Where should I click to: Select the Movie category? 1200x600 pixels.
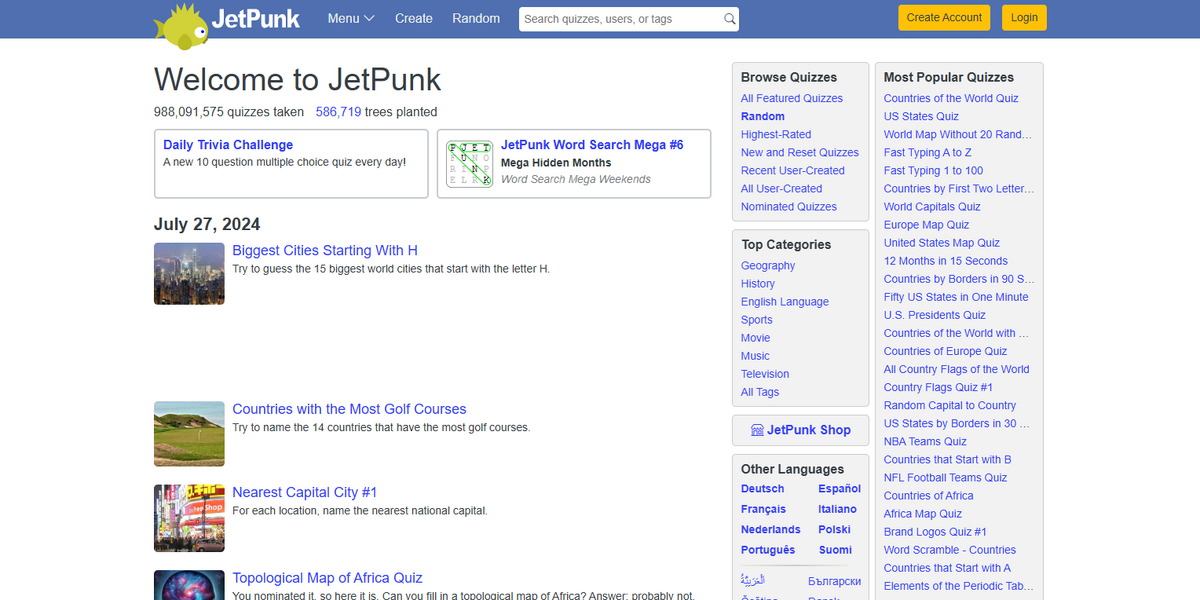(756, 337)
